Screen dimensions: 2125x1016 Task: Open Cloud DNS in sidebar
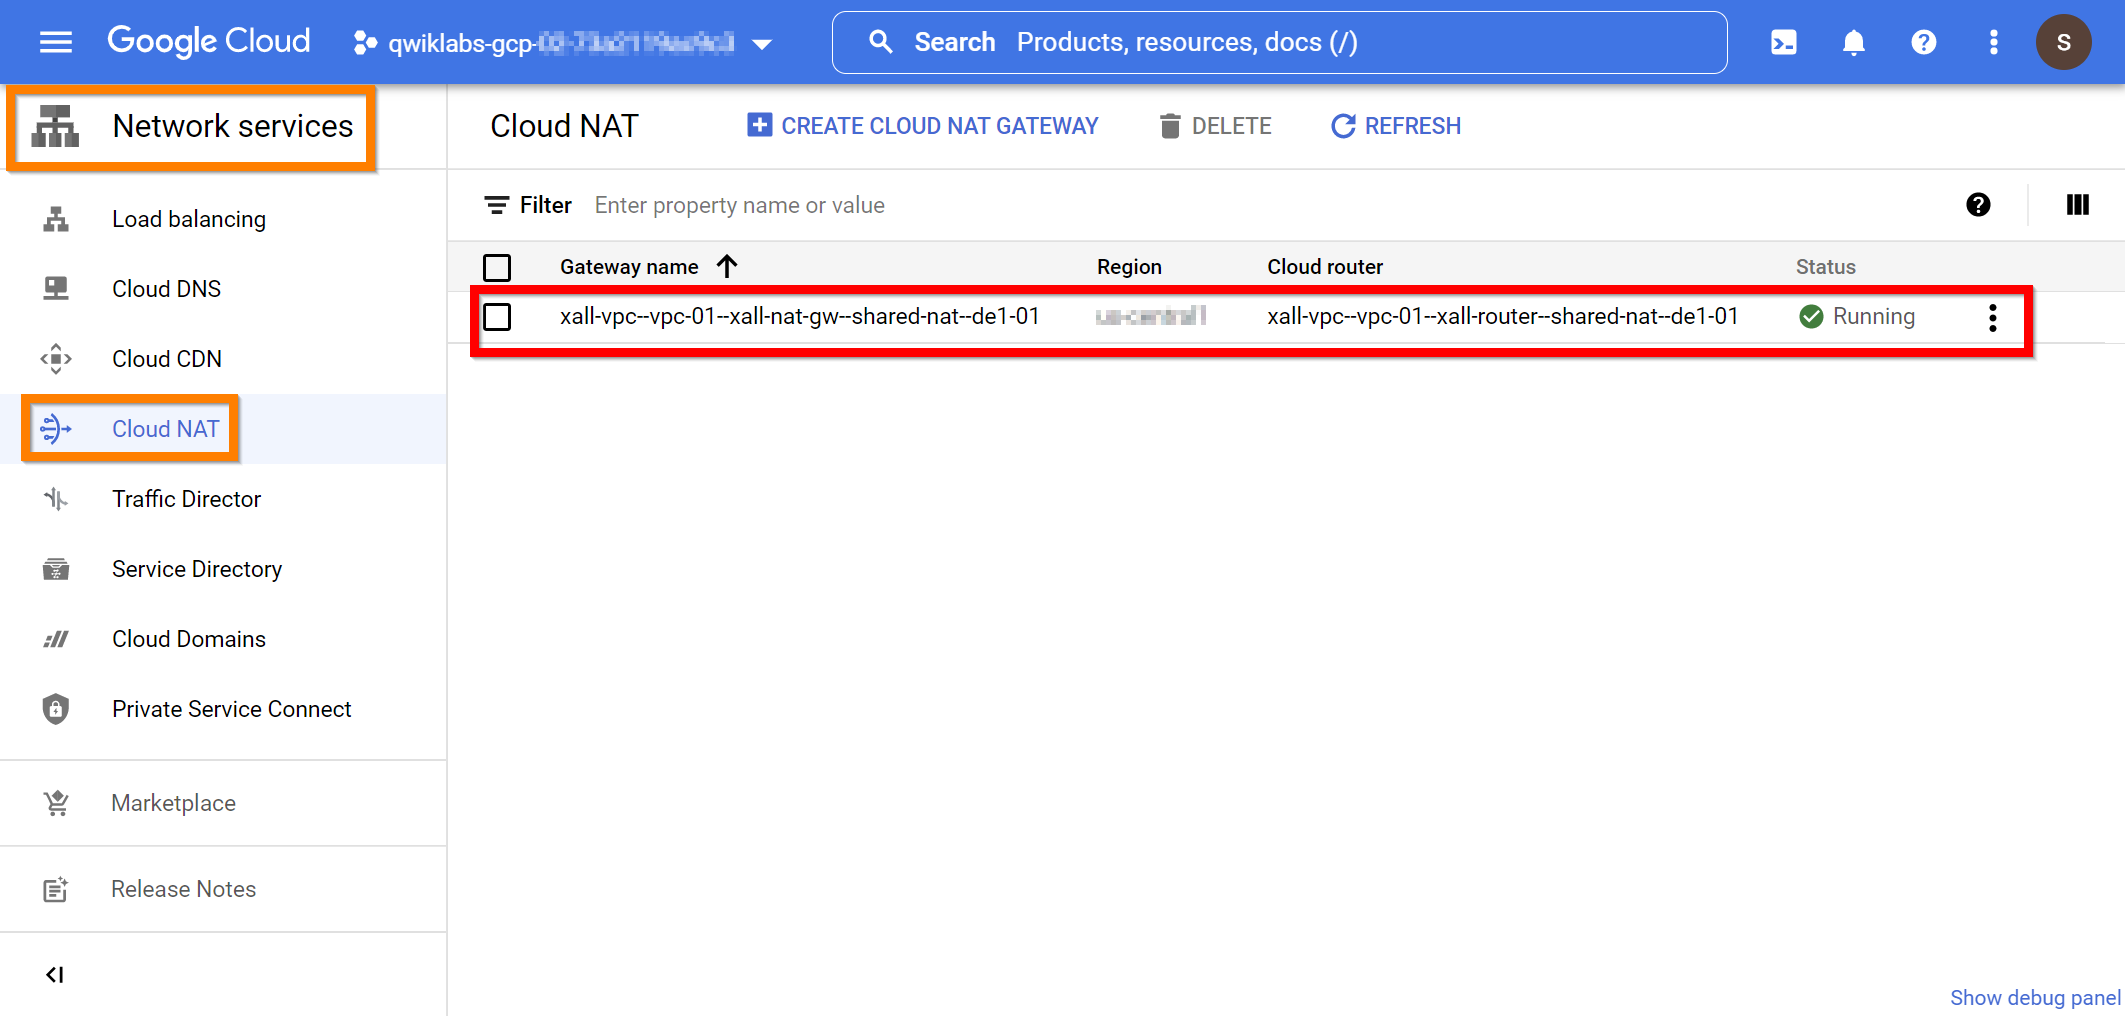click(167, 289)
